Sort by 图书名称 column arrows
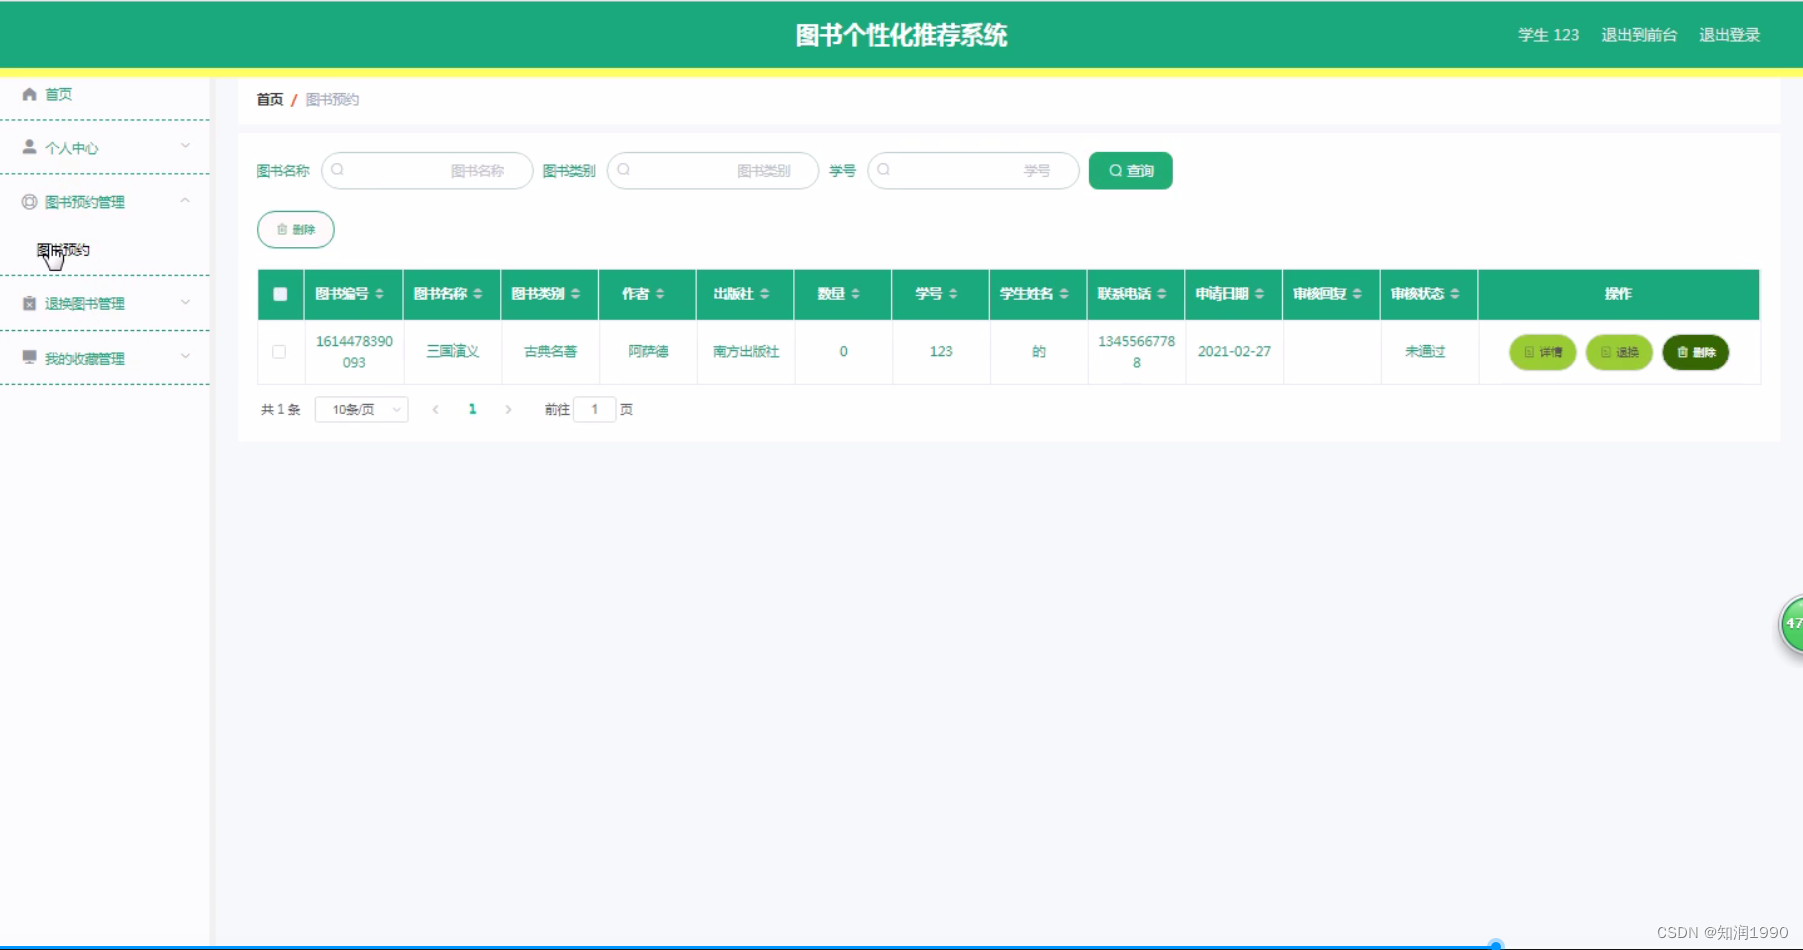The image size is (1803, 950). click(x=478, y=294)
